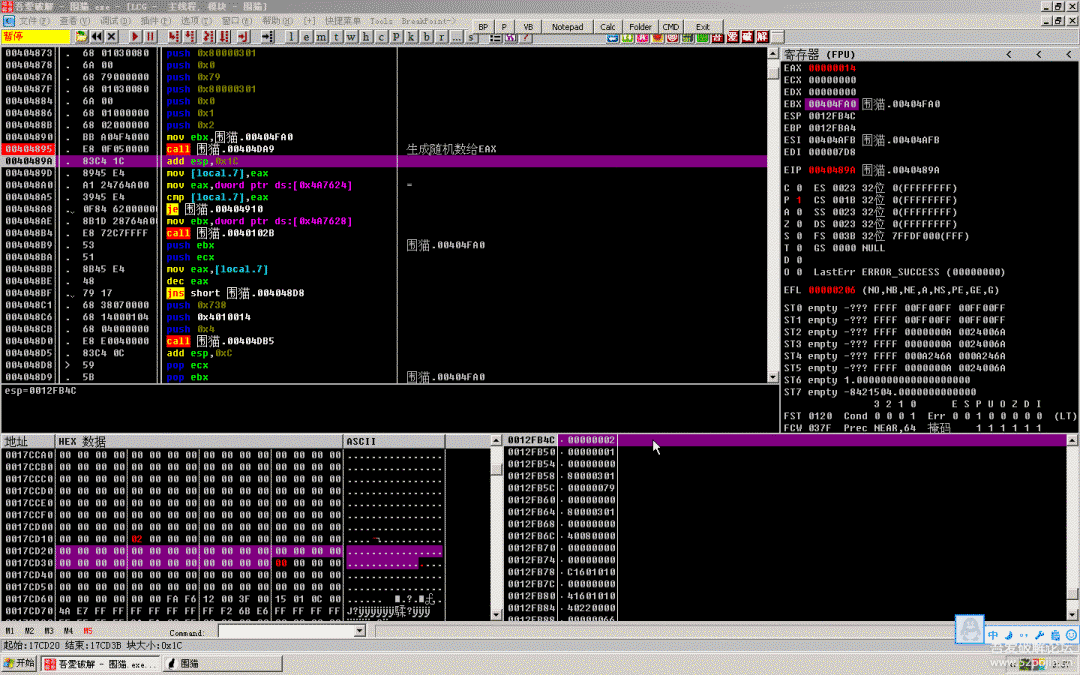
Task: Show the Call stack via the 'k' button
Action: pyautogui.click(x=411, y=37)
